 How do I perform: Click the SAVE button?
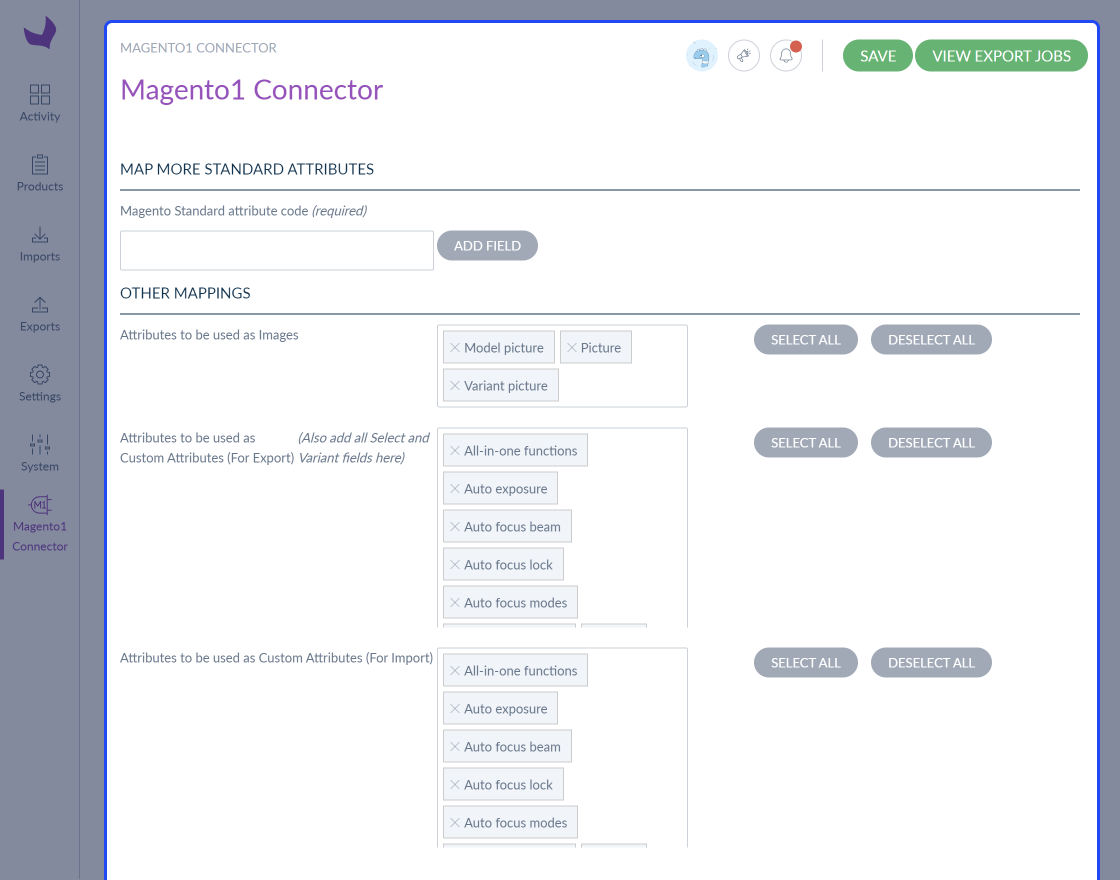tap(877, 56)
